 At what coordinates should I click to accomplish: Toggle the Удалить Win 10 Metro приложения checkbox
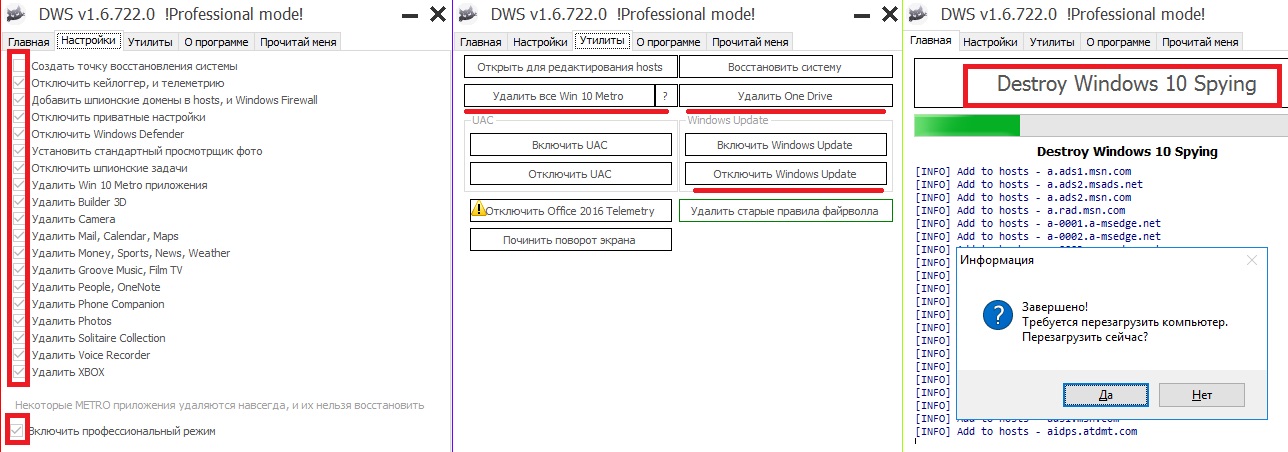click(19, 185)
